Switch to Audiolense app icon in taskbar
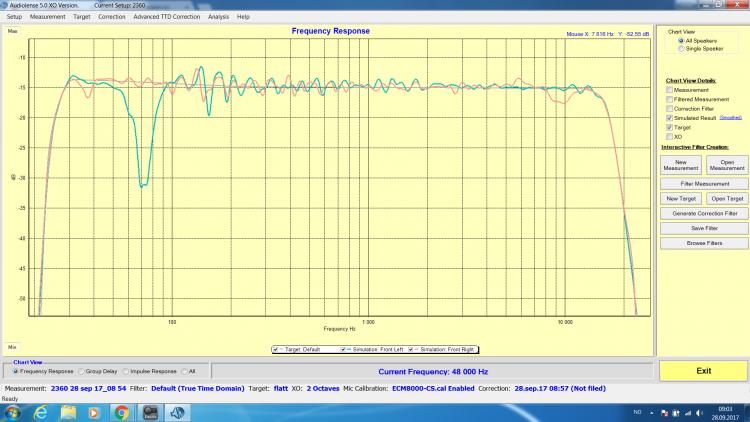 coord(177,412)
